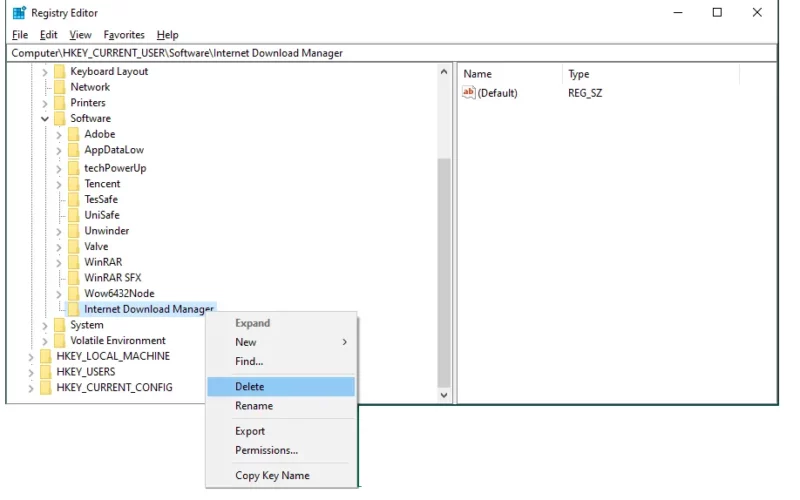Click the tree scrollbar up arrow
800x500 pixels.
pyautogui.click(x=444, y=72)
